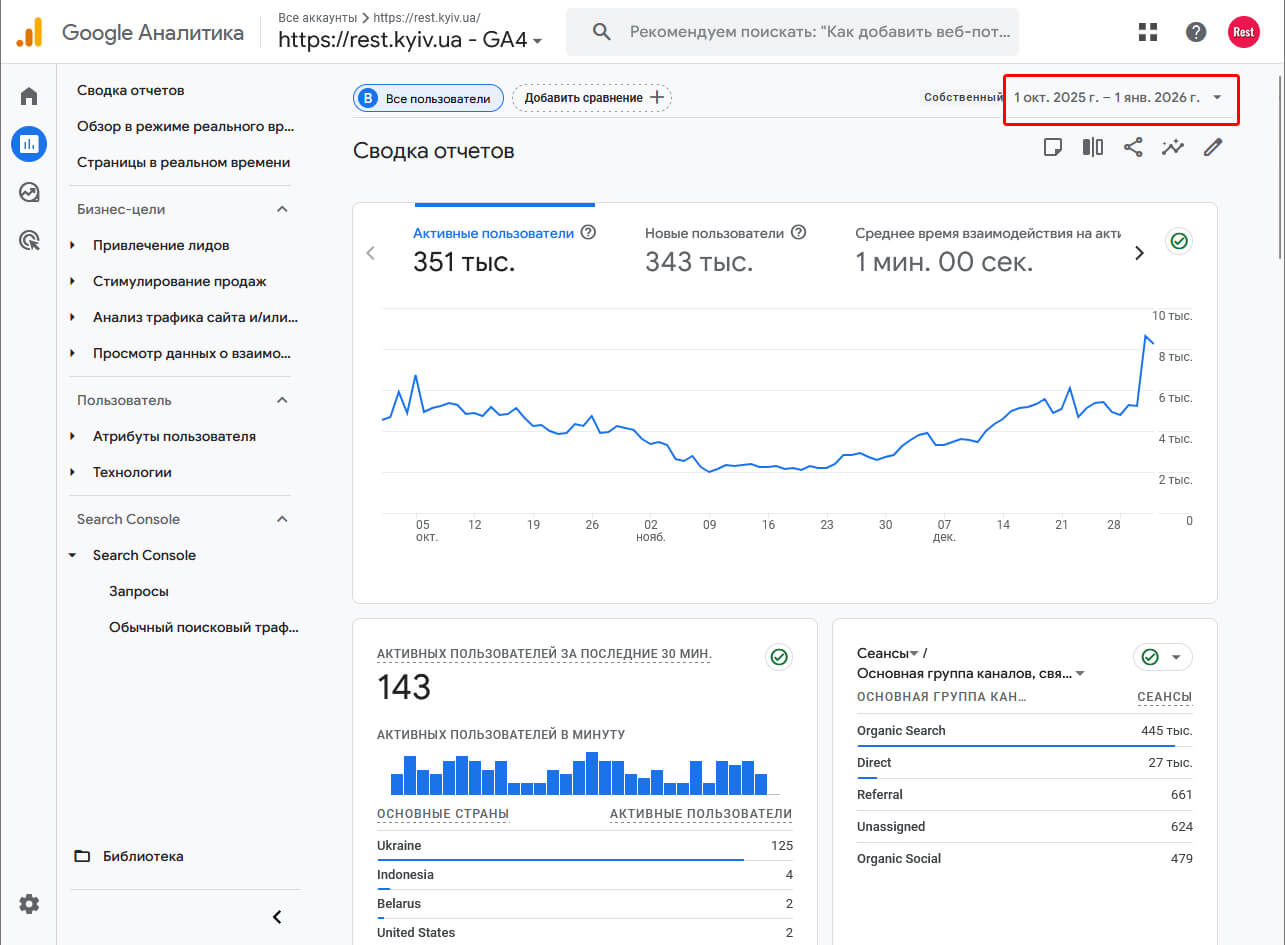The height and width of the screenshot is (945, 1285).
Task: Open Страницы в реальном времени report
Action: [x=183, y=162]
